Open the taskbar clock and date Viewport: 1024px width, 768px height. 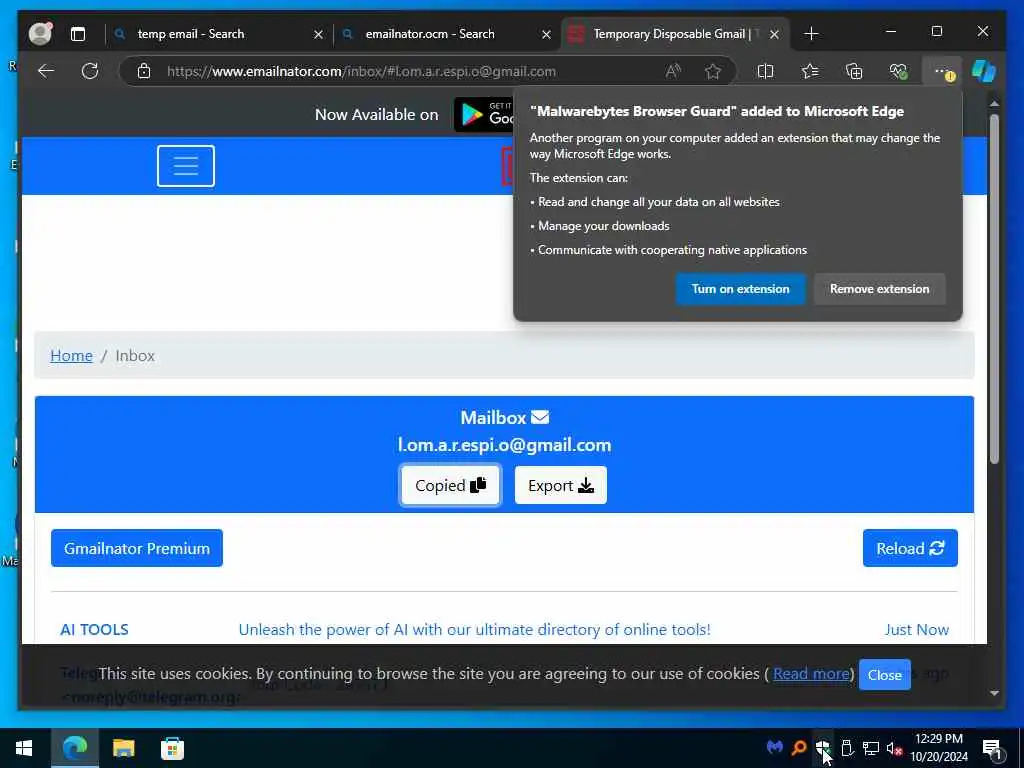tap(938, 748)
